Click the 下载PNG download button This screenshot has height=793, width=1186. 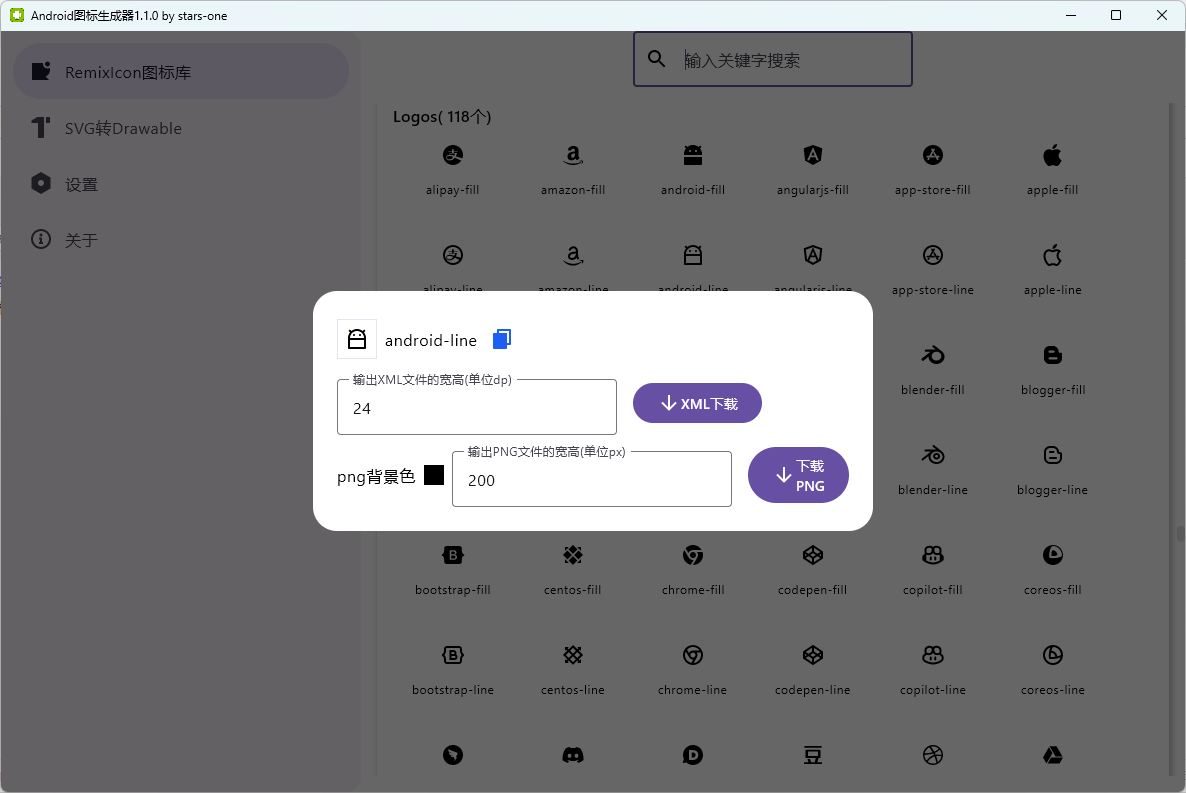coord(798,475)
